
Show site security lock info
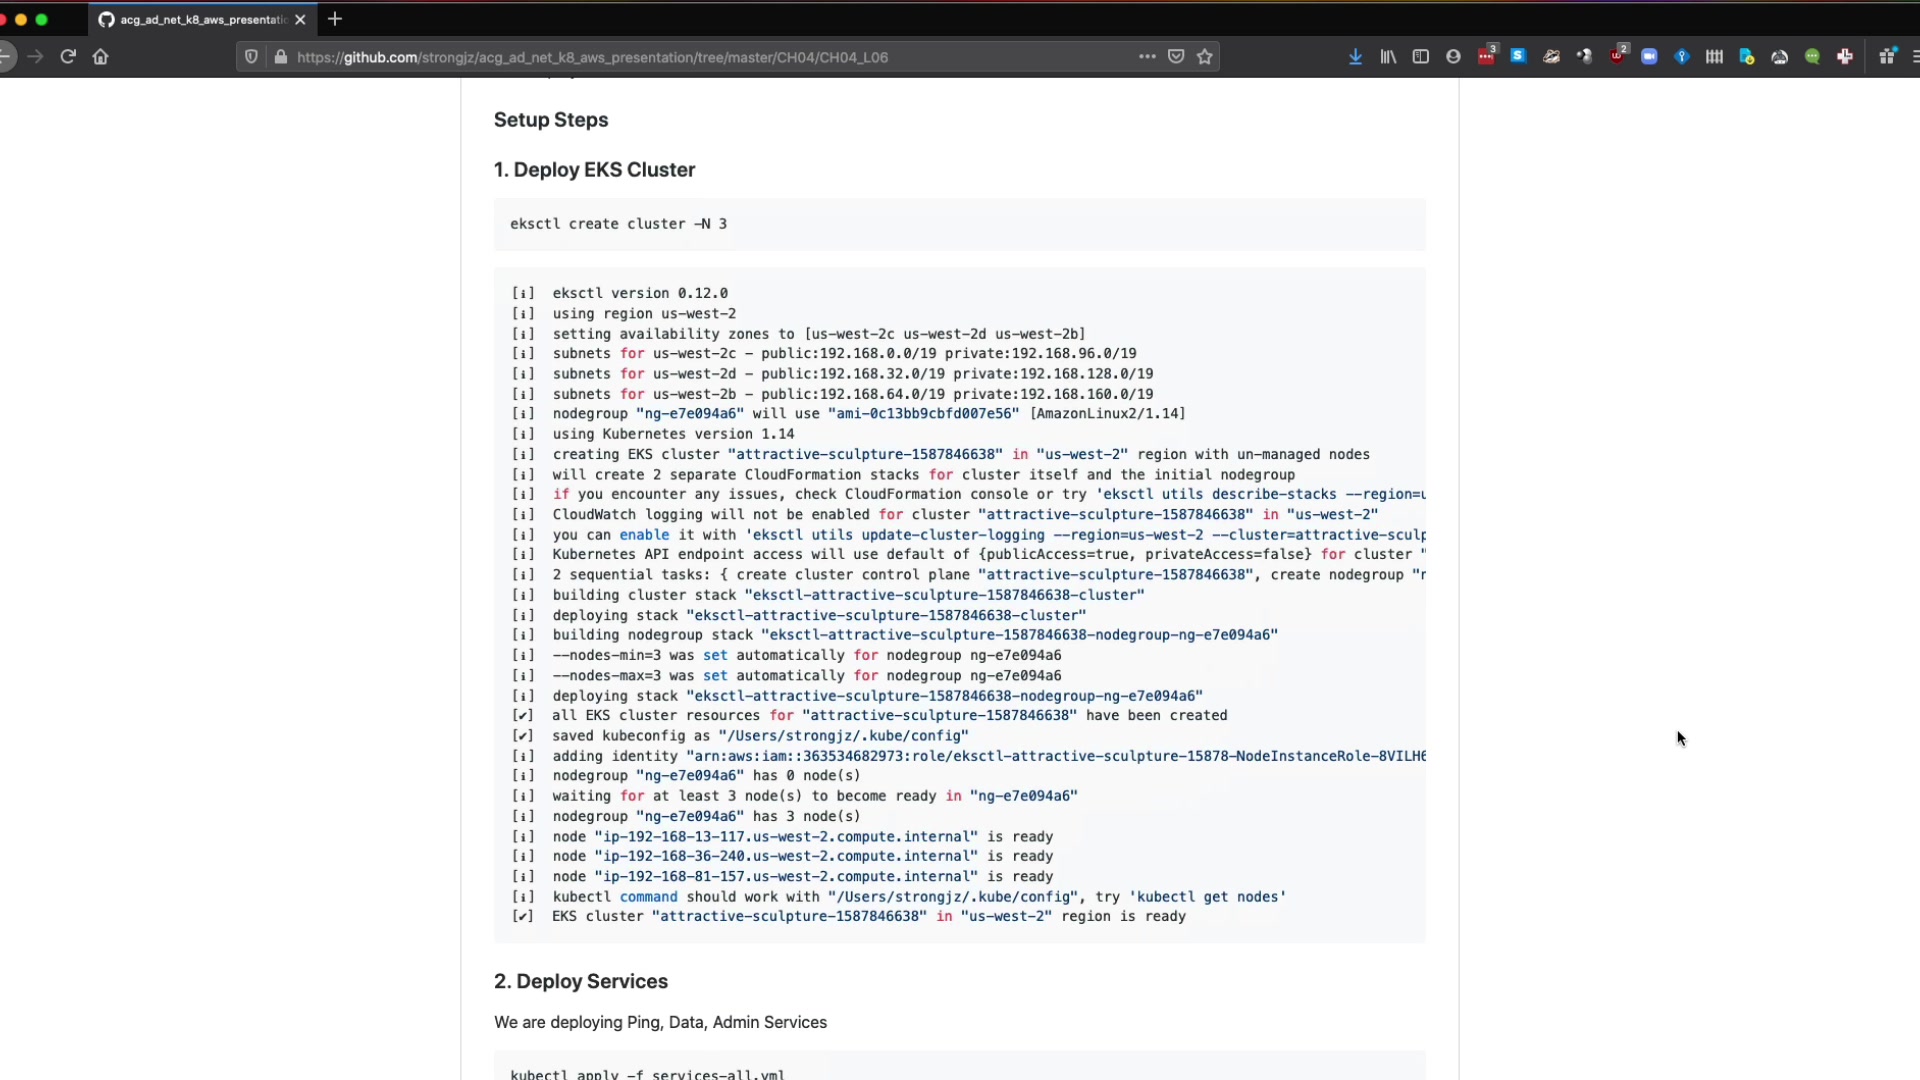click(x=281, y=57)
